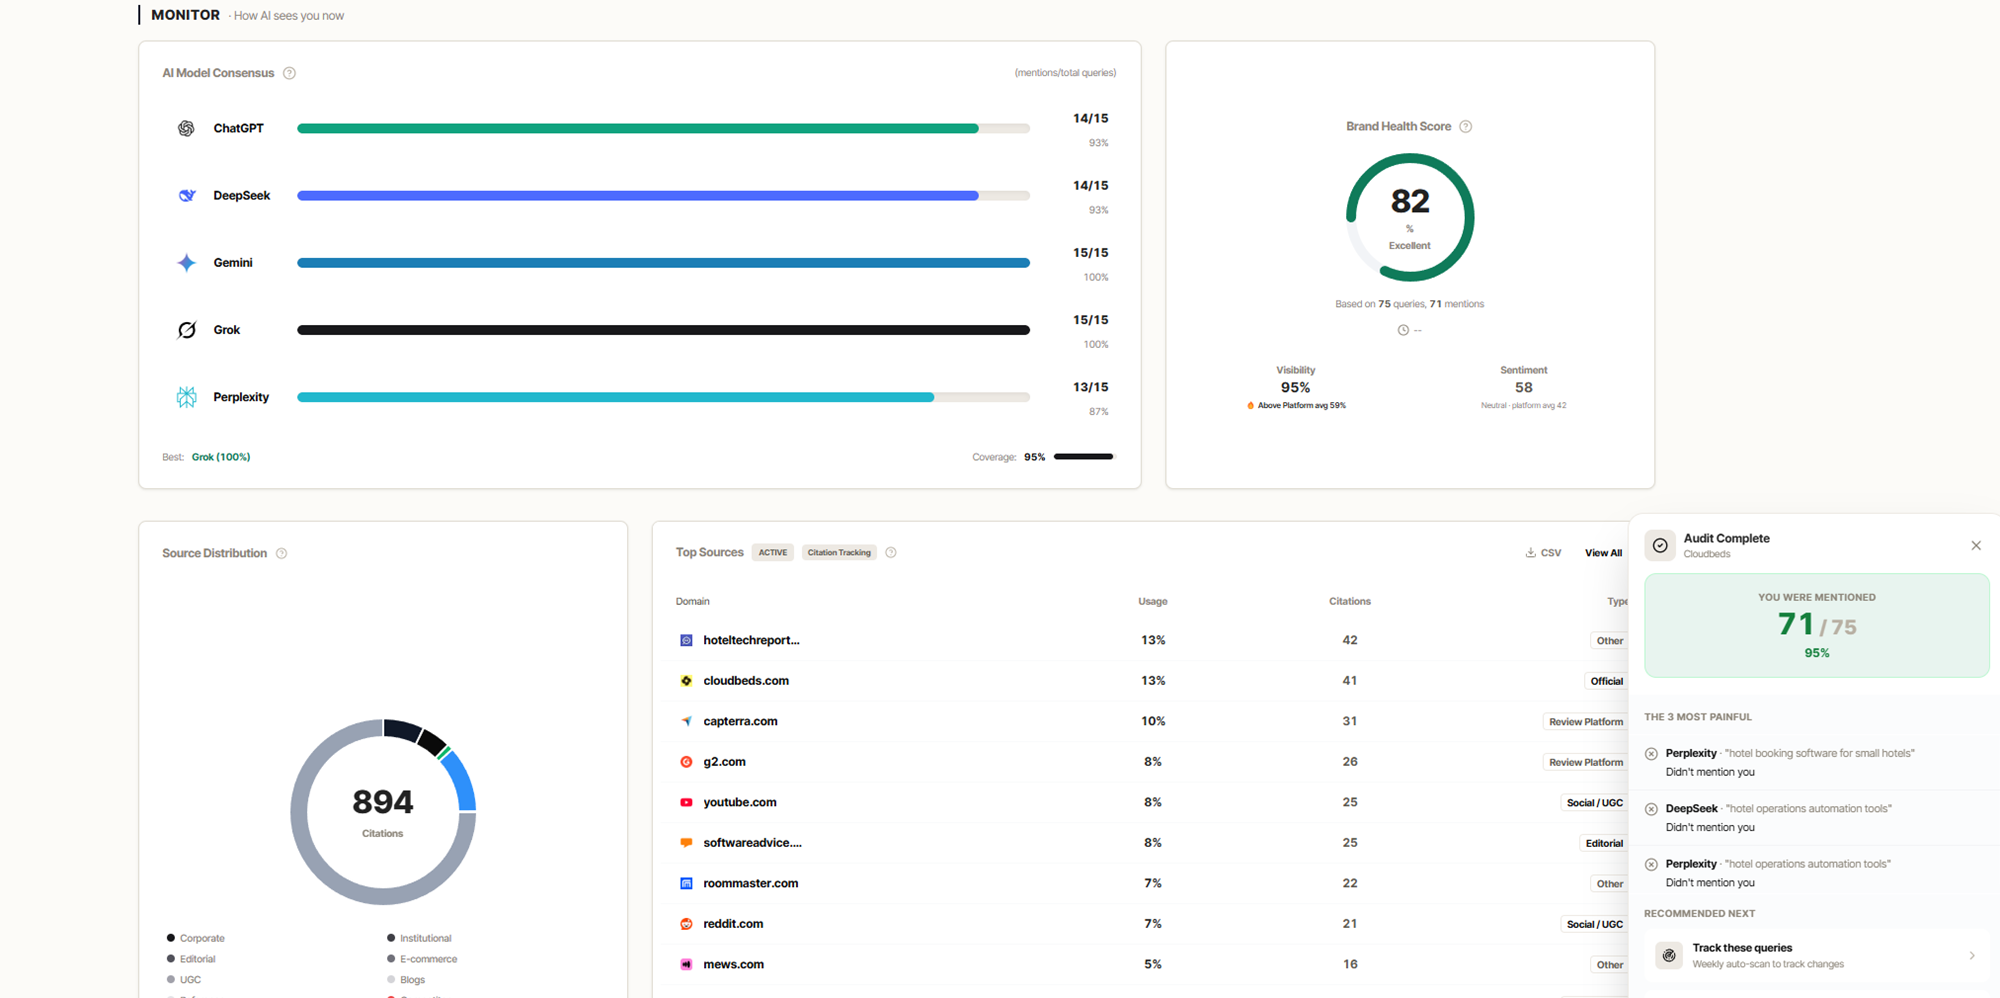Click the capterra.com favicon

pos(686,721)
